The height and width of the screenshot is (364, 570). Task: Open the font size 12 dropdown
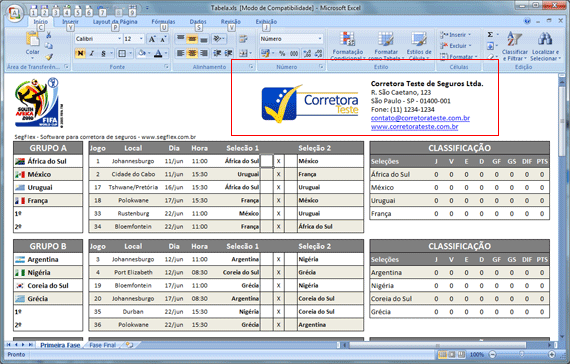point(134,39)
